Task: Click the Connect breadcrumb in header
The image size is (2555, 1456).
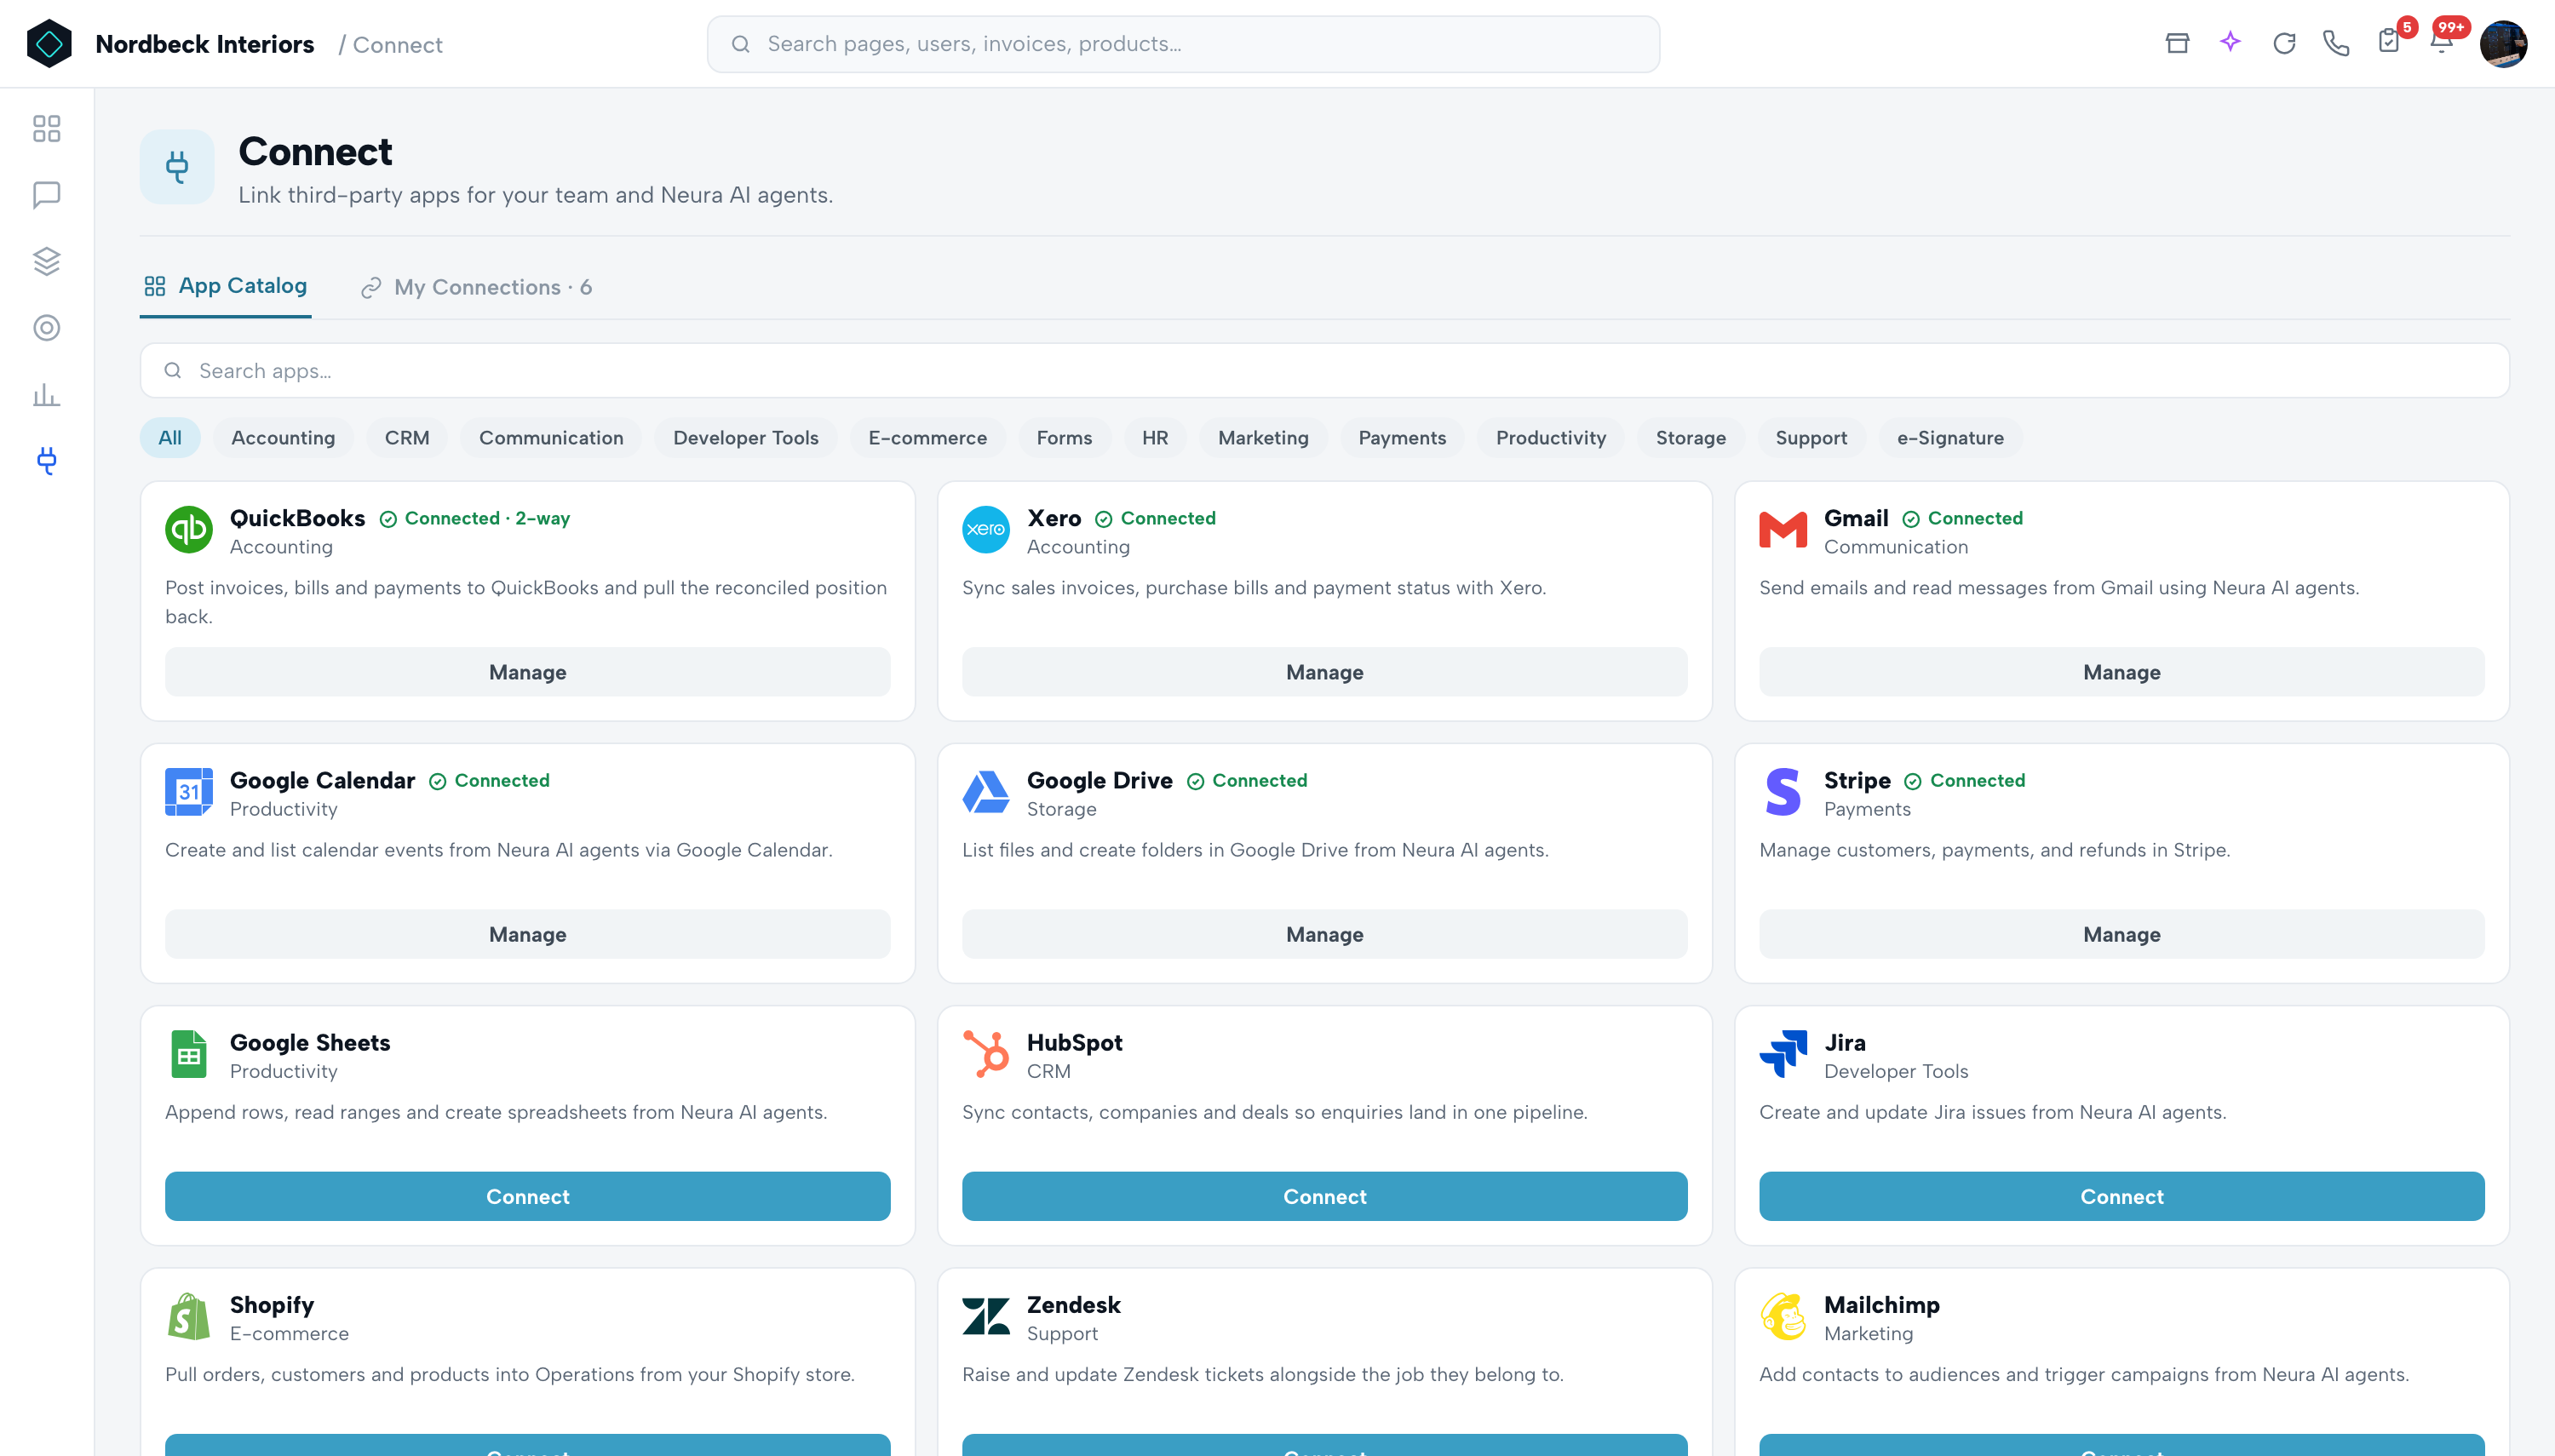Action: click(397, 45)
